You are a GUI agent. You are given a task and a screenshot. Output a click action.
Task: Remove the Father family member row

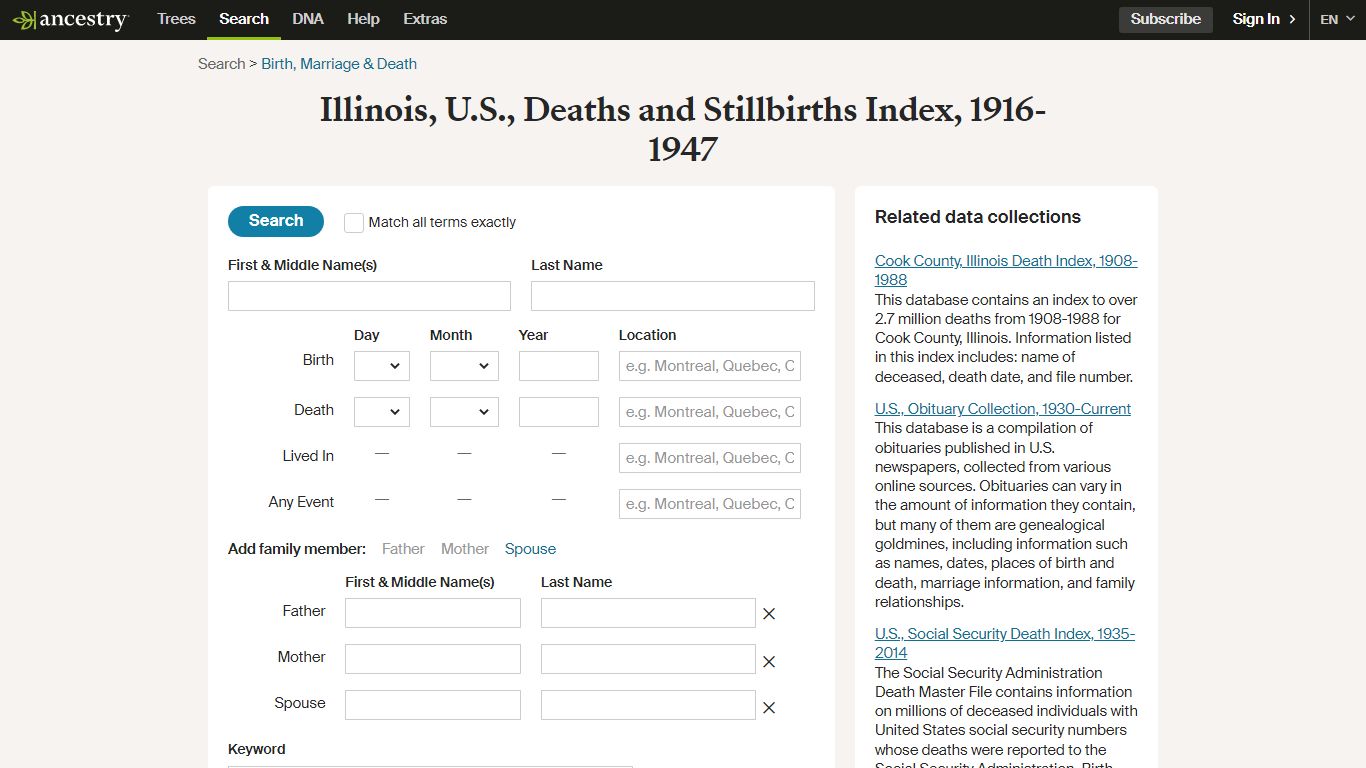coord(769,614)
